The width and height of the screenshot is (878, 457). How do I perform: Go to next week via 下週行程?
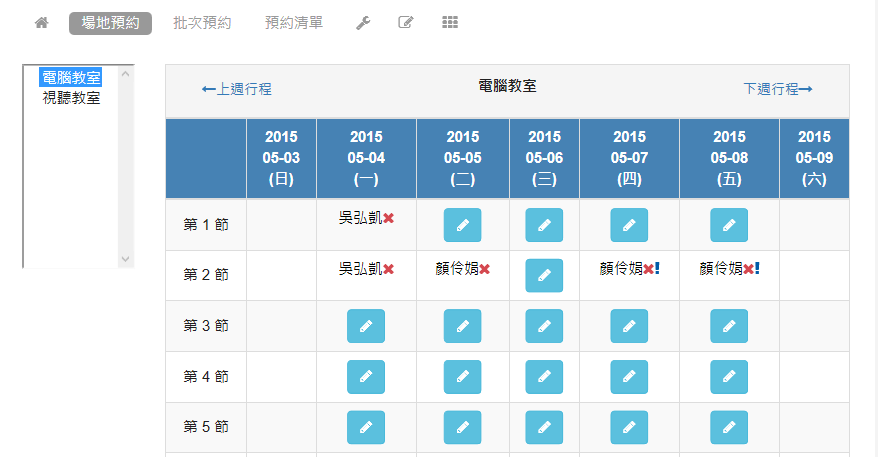click(x=777, y=89)
